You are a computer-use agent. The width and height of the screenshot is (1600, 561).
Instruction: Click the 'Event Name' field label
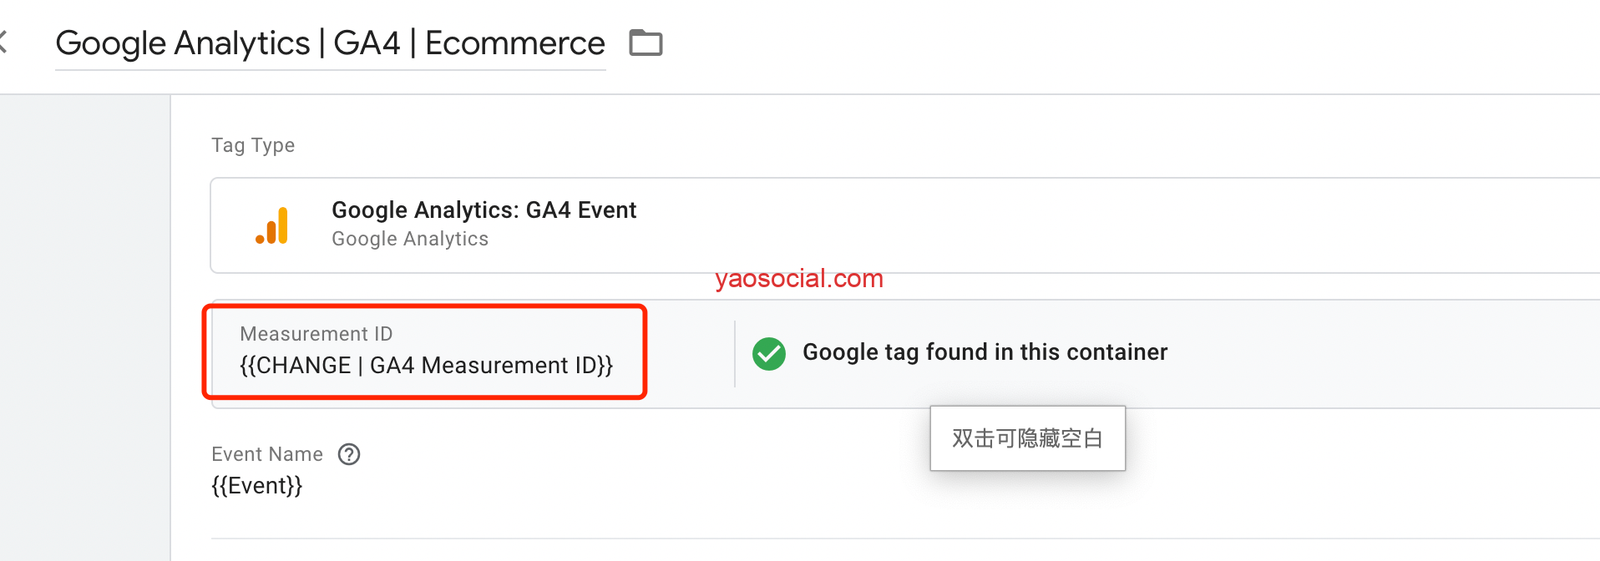(x=267, y=455)
